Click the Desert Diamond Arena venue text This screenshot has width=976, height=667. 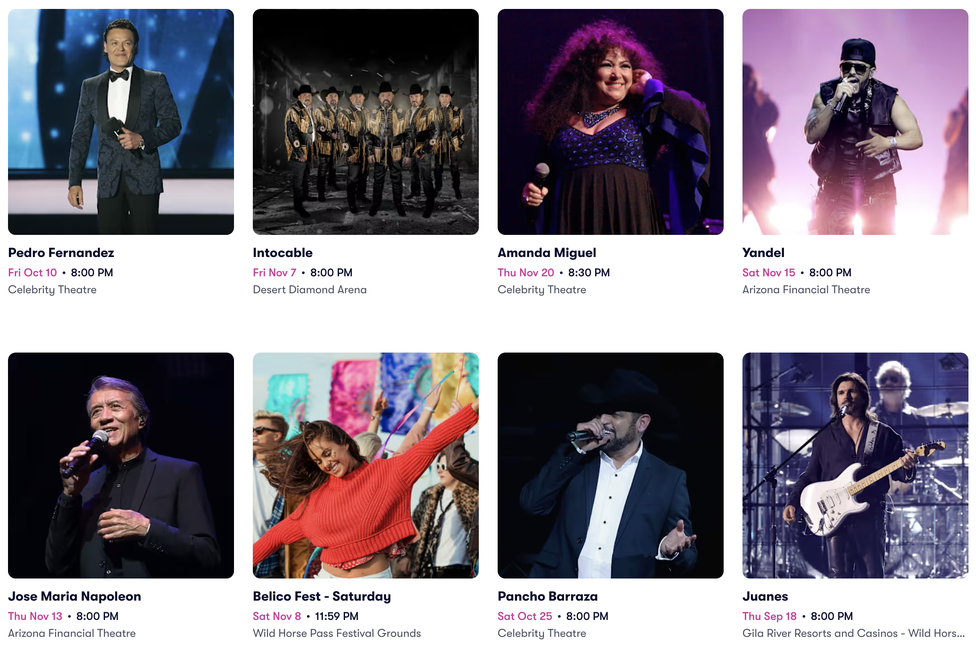coord(309,289)
